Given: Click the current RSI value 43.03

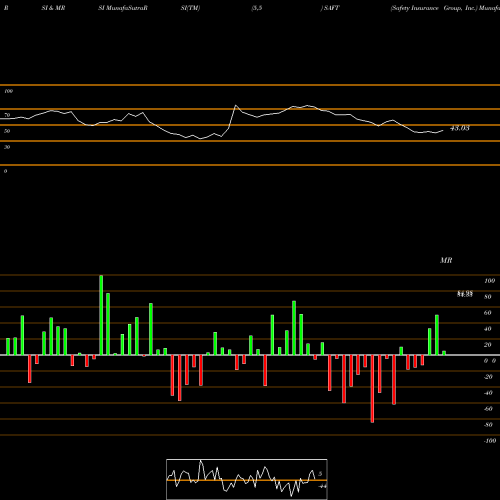Looking at the screenshot, I should (460, 128).
